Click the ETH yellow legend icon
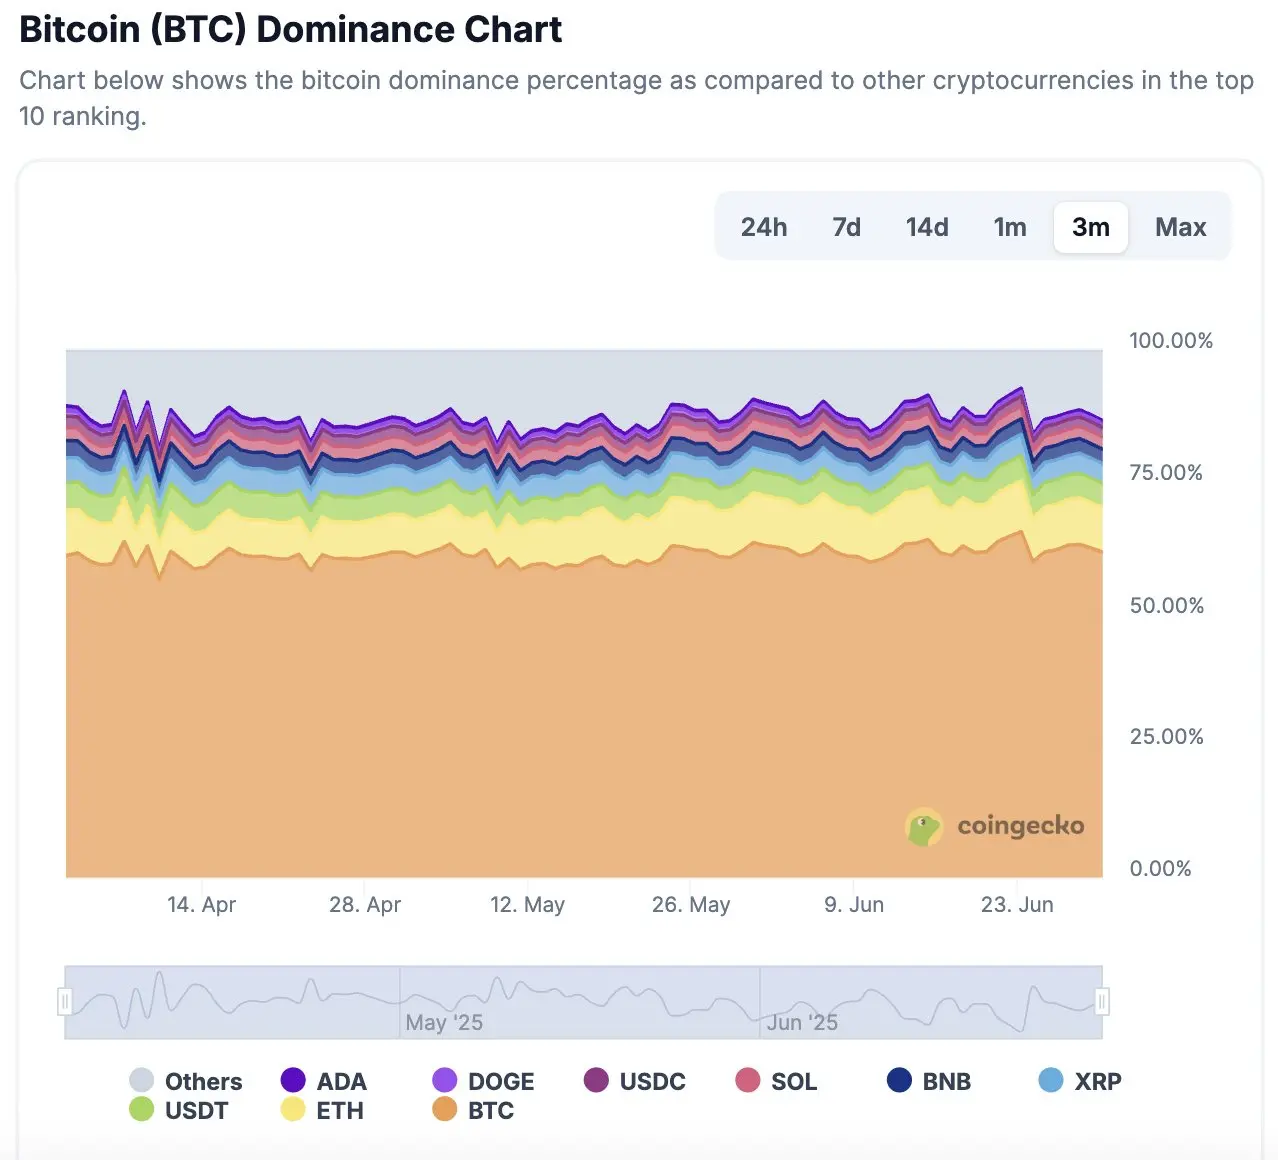1278x1160 pixels. [293, 1109]
